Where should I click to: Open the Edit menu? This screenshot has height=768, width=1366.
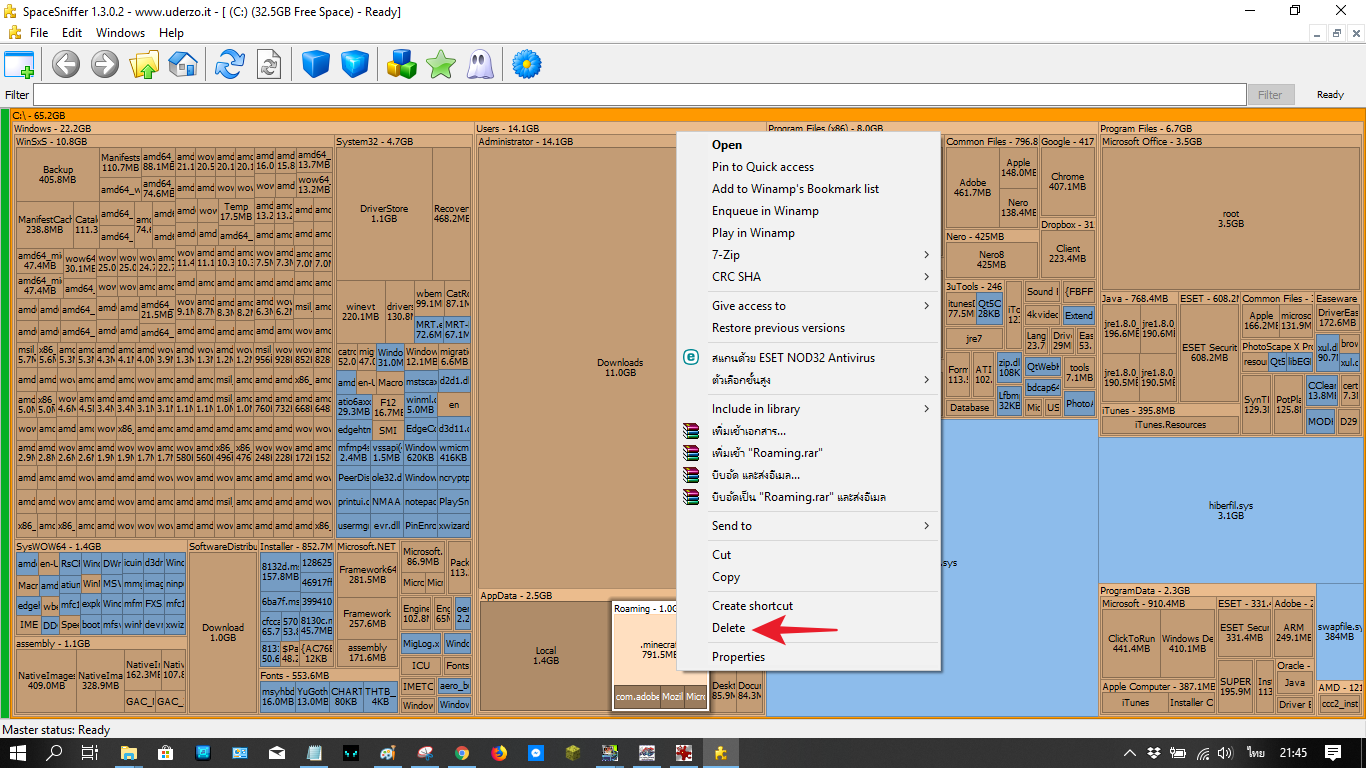(72, 32)
